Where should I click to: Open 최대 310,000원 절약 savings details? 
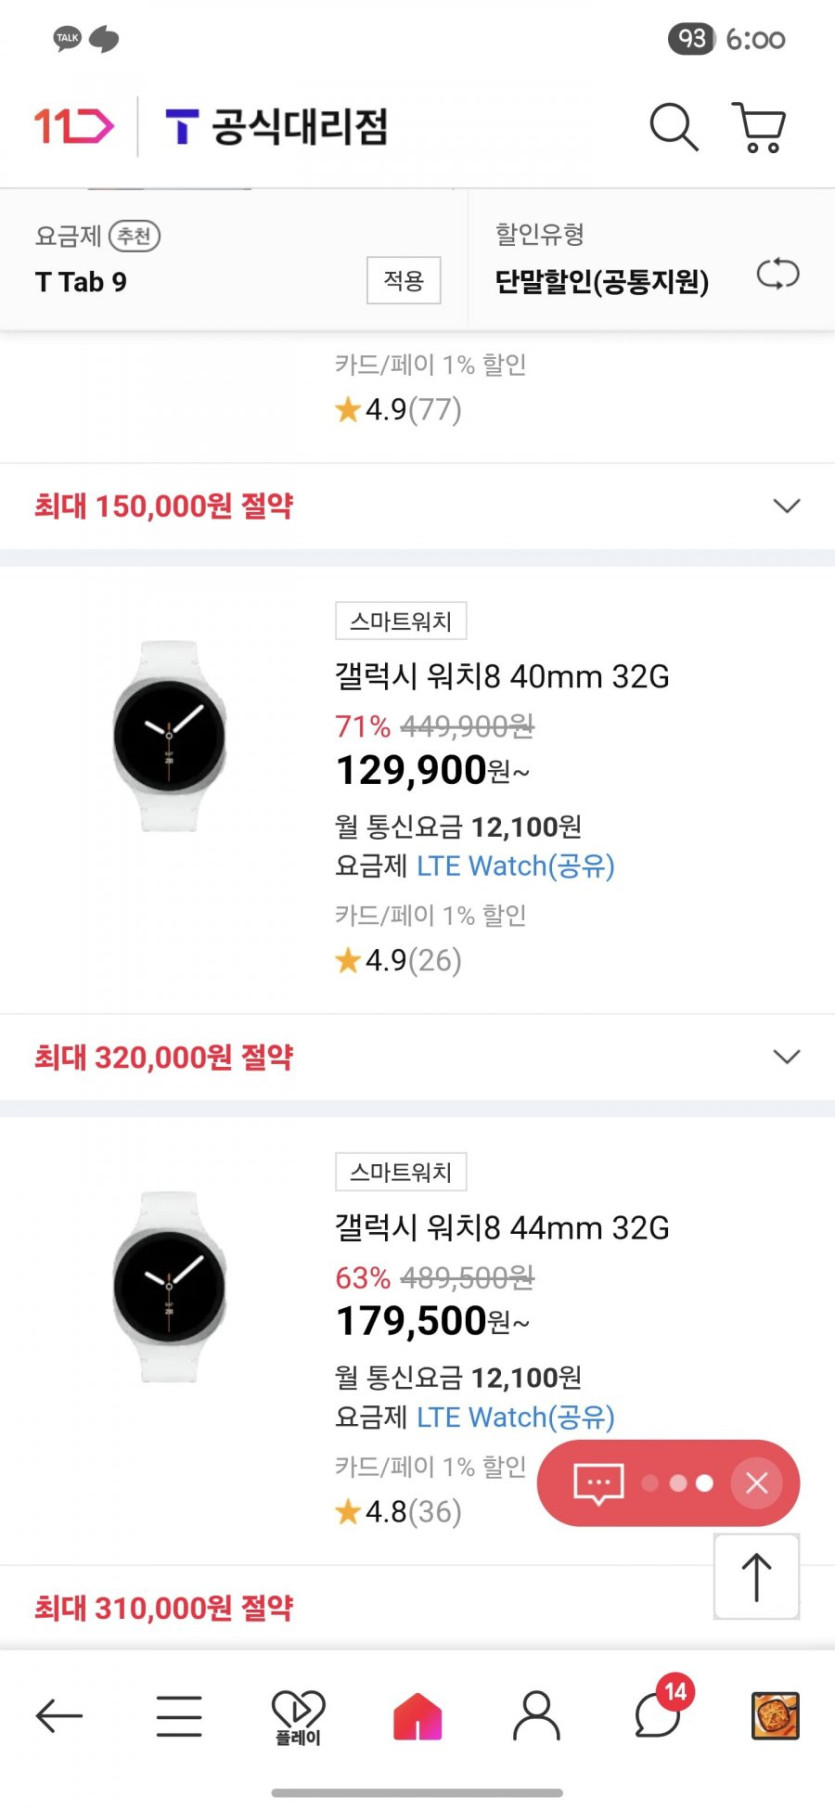(x=164, y=1608)
